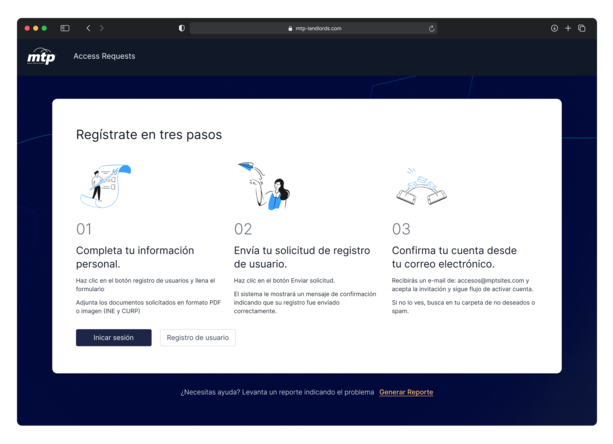The width and height of the screenshot is (613, 444).
Task: Enter full screen with the green button
Action: pos(44,28)
